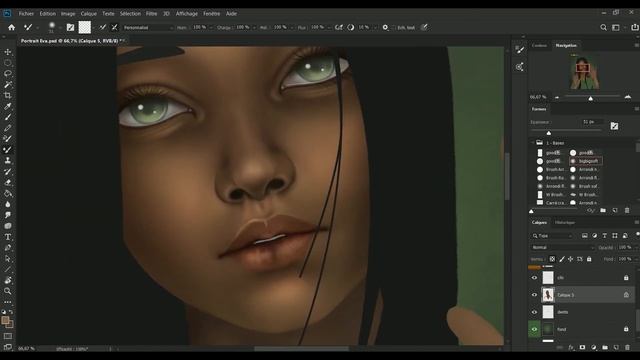
Task: Click the Navigation zoom slider
Action: [x=591, y=97]
